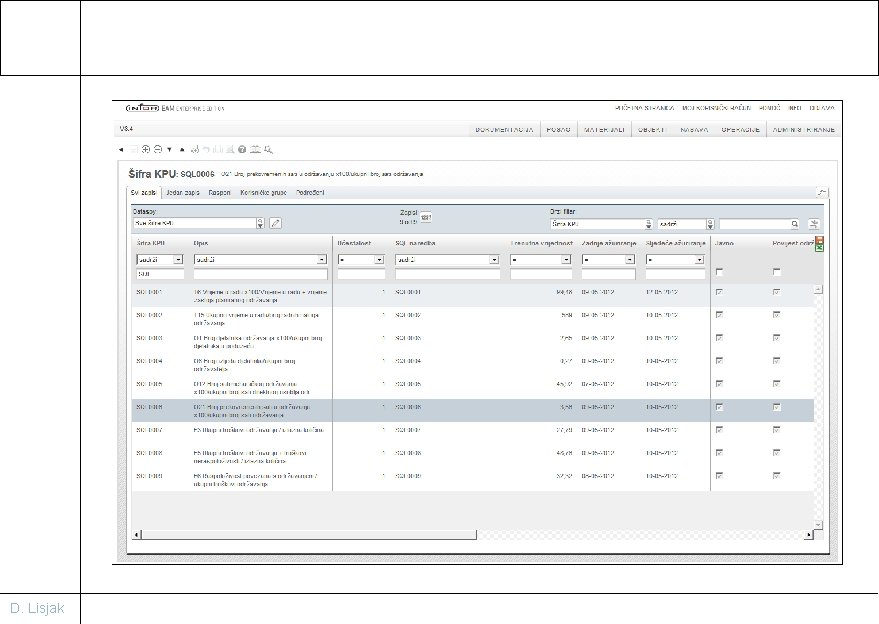The image size is (879, 624).
Task: Expand the quick filter field selector dropdown
Action: [x=649, y=224]
